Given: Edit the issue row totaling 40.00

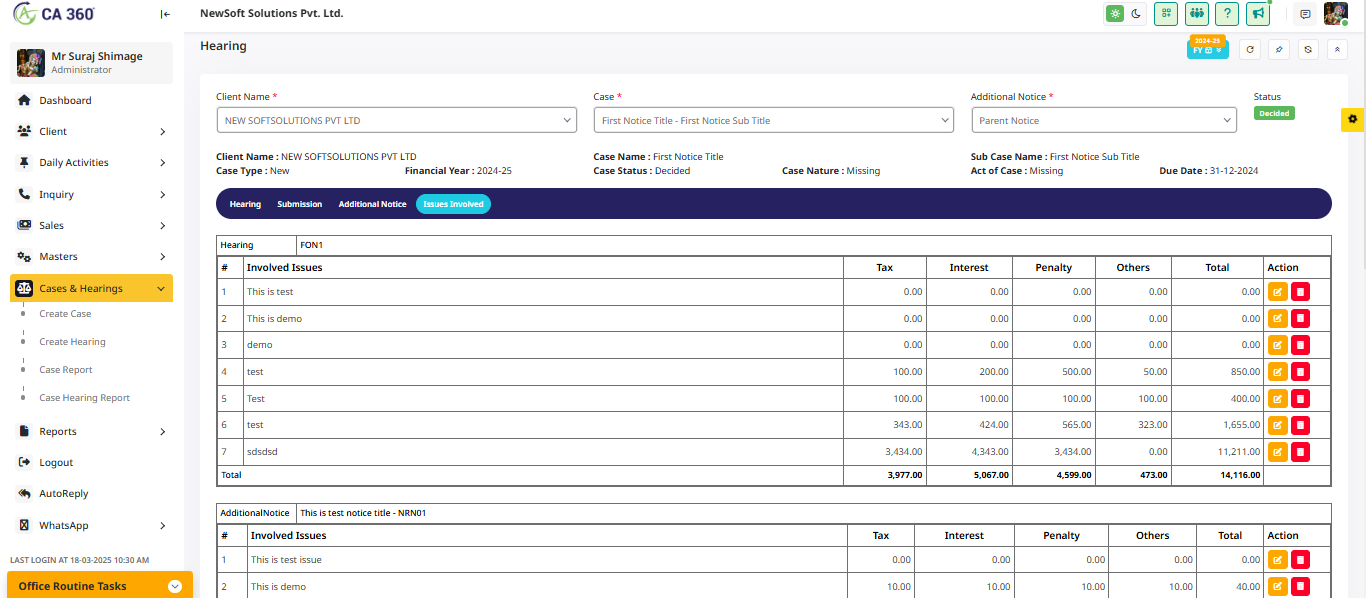Looking at the screenshot, I should 1277,587.
